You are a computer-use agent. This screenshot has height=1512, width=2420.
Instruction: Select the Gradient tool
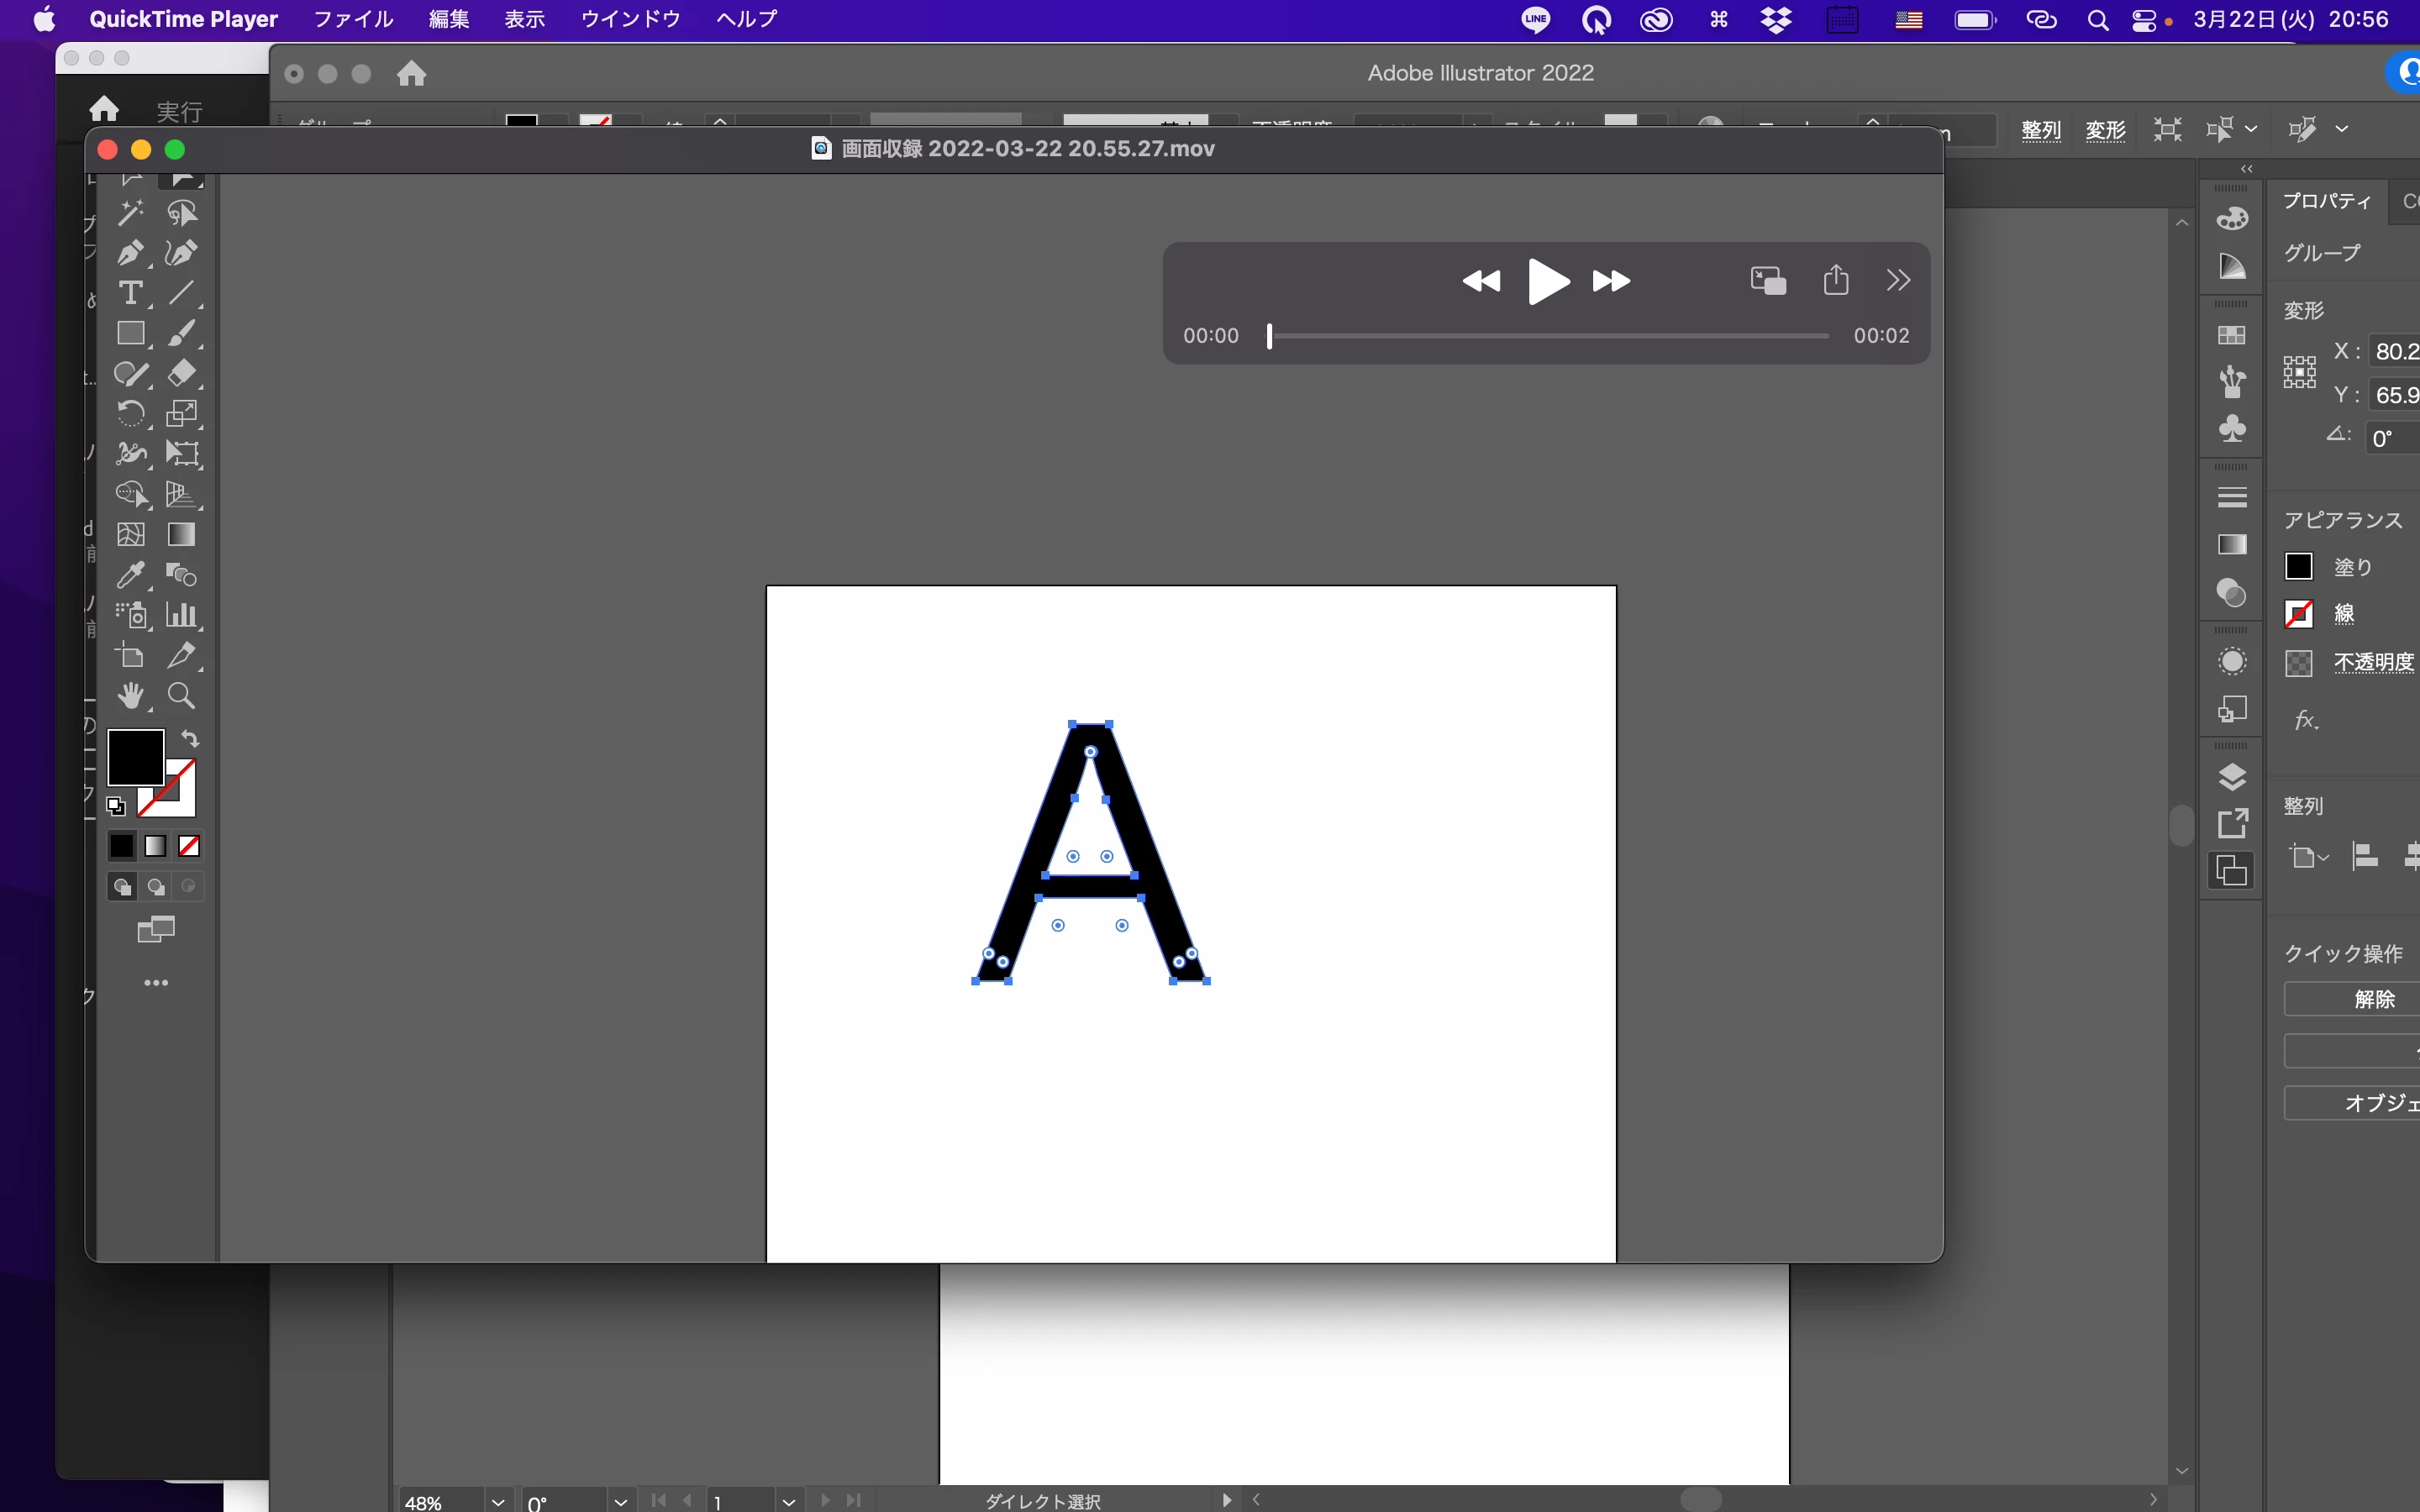tap(181, 535)
